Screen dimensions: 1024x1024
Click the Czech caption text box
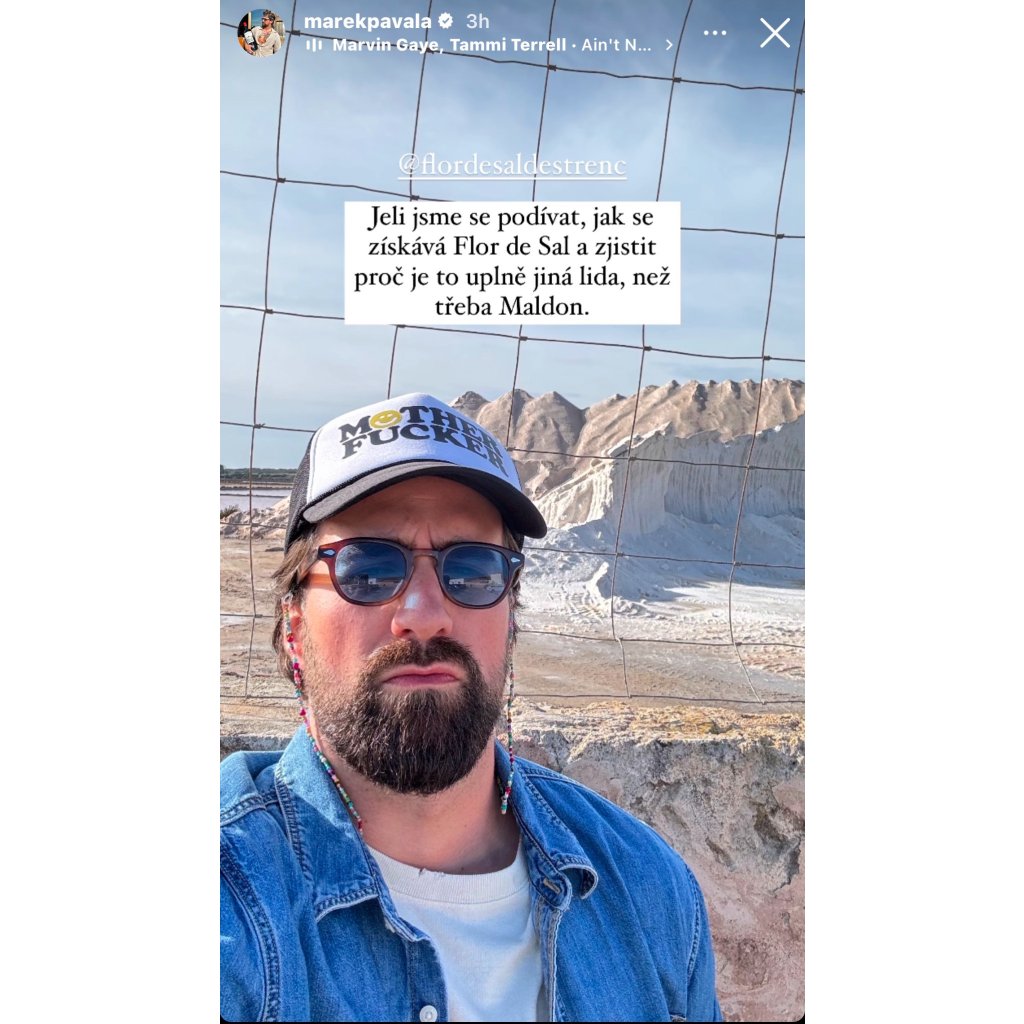513,263
